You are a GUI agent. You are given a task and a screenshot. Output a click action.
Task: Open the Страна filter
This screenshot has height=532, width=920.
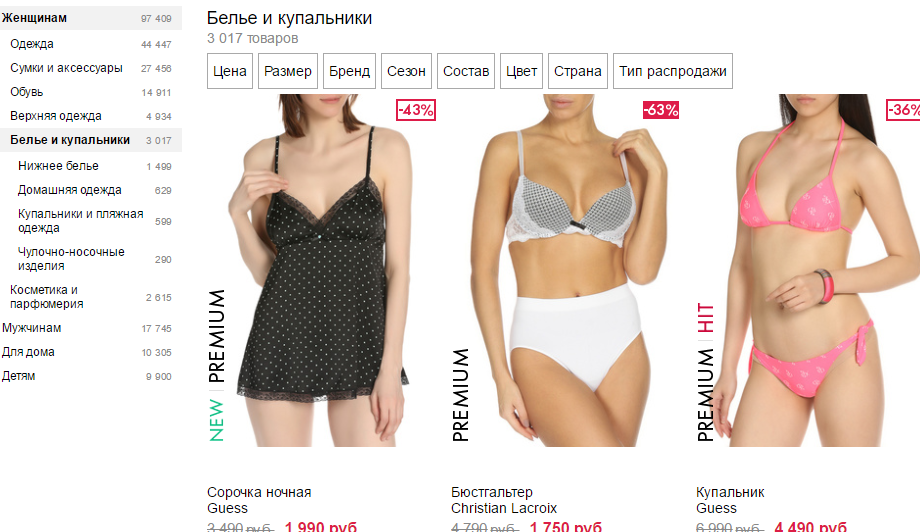click(577, 71)
